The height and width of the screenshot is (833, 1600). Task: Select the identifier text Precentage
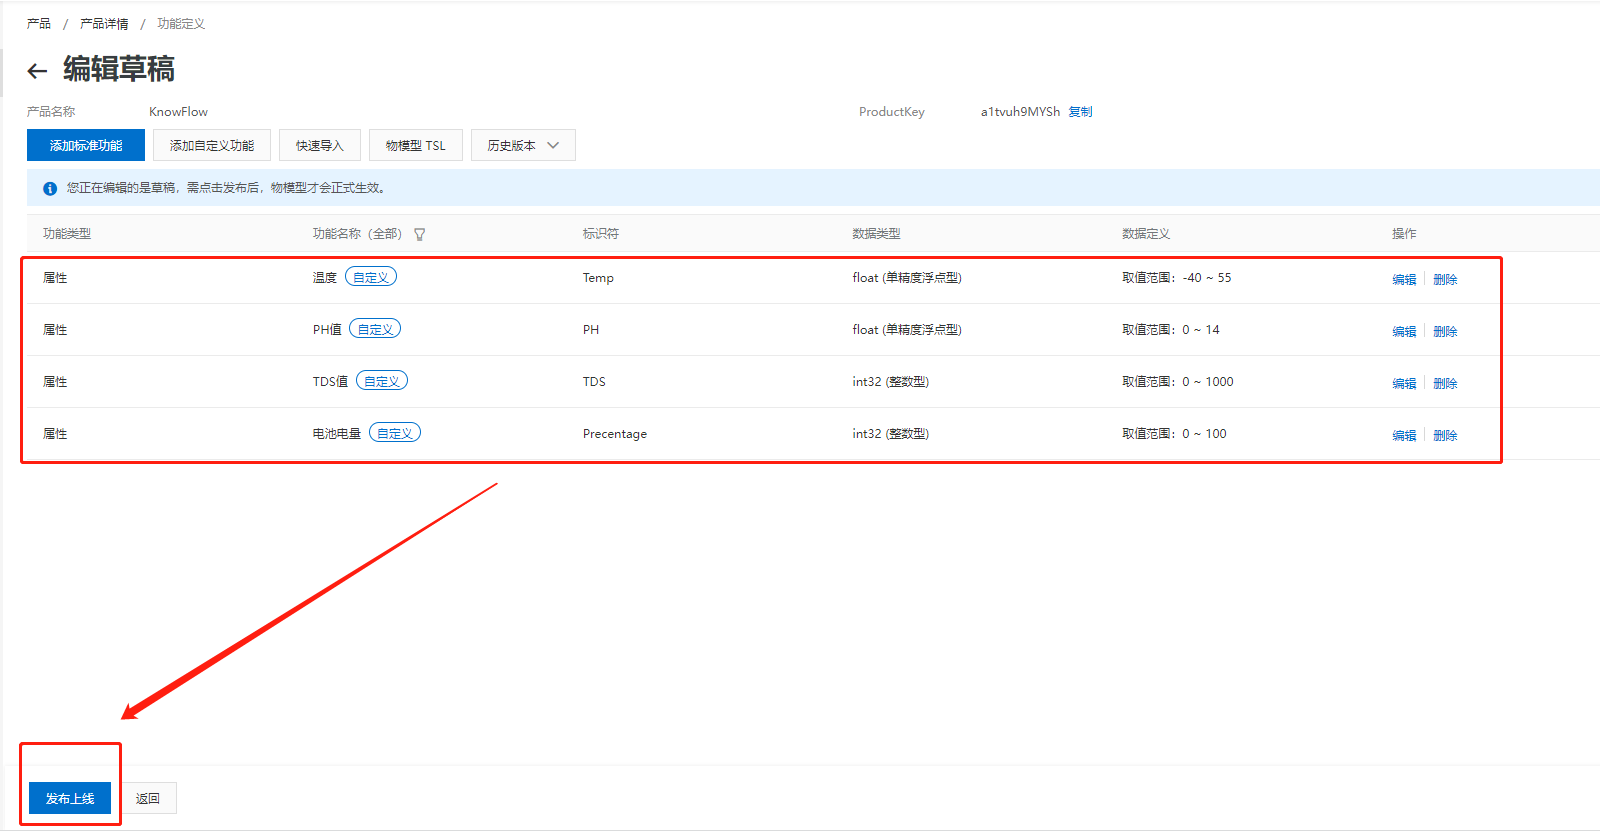(x=615, y=434)
